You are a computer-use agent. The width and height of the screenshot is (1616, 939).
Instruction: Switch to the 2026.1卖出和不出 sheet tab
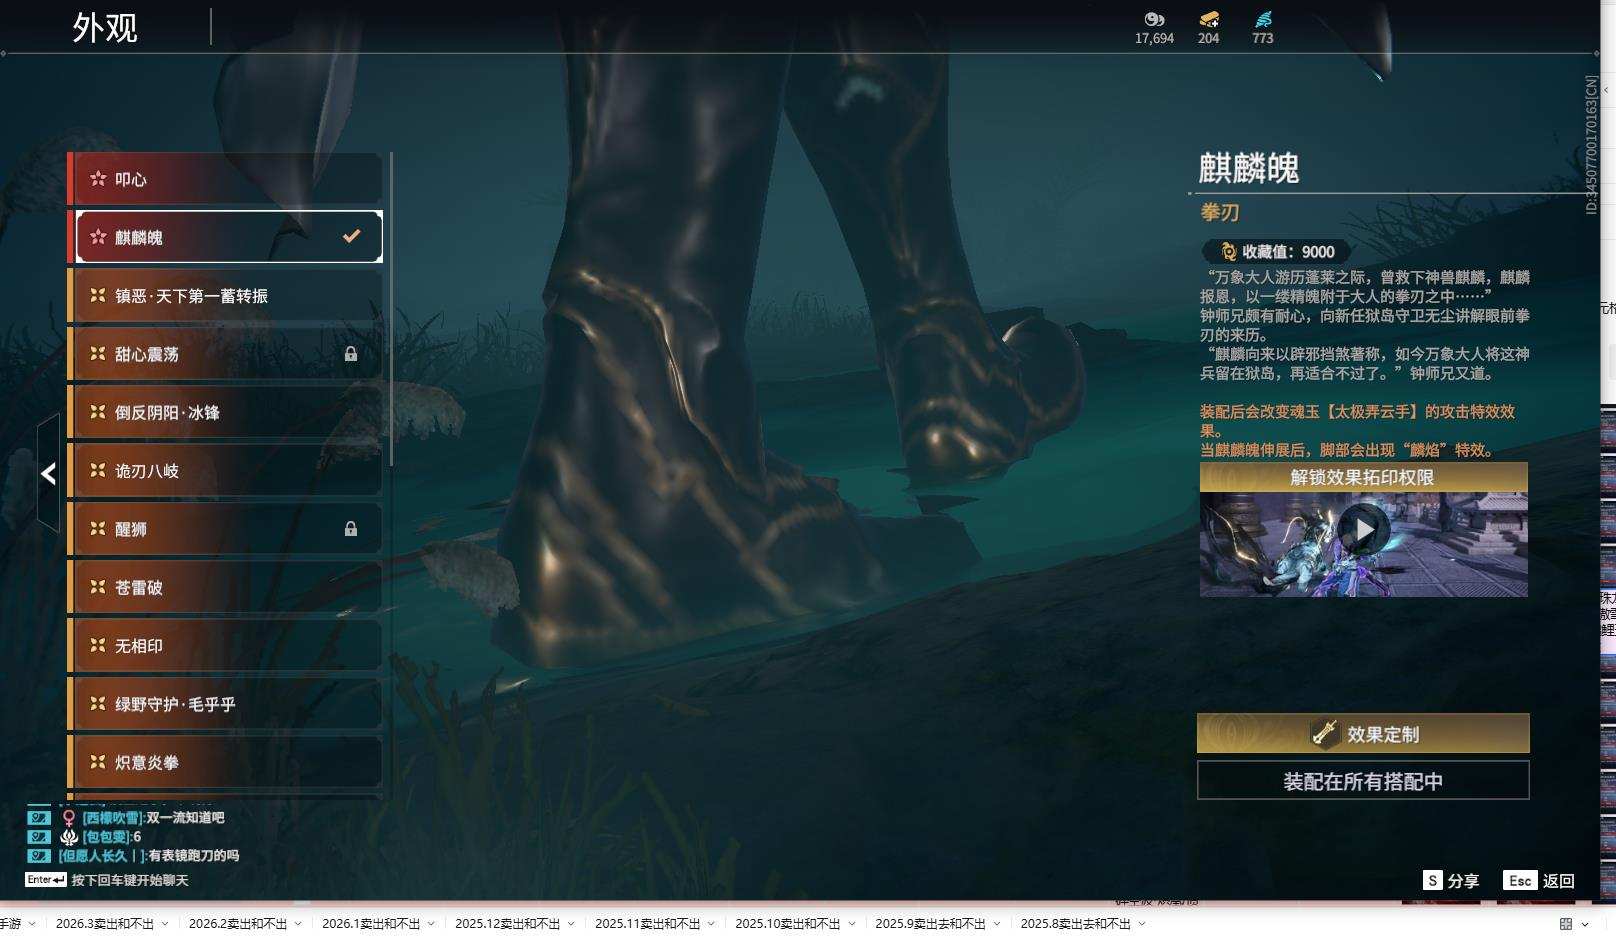371,924
